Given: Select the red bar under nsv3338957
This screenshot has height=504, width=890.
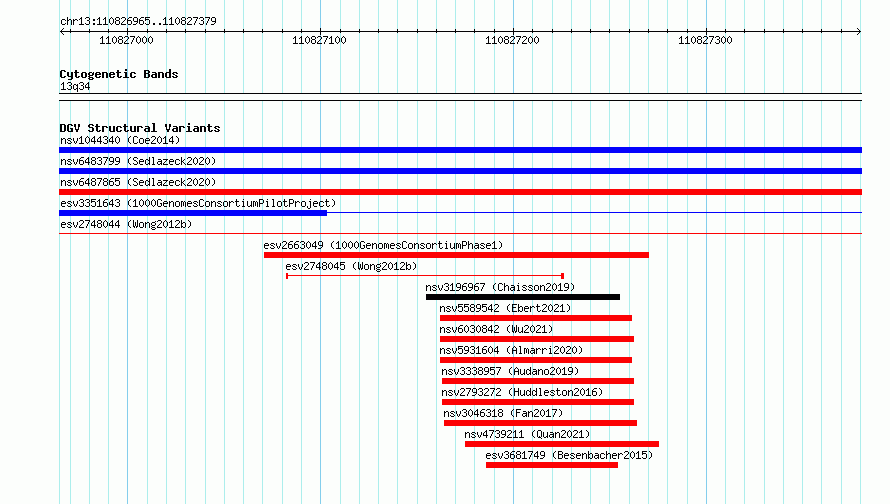Looking at the screenshot, I should click(538, 381).
